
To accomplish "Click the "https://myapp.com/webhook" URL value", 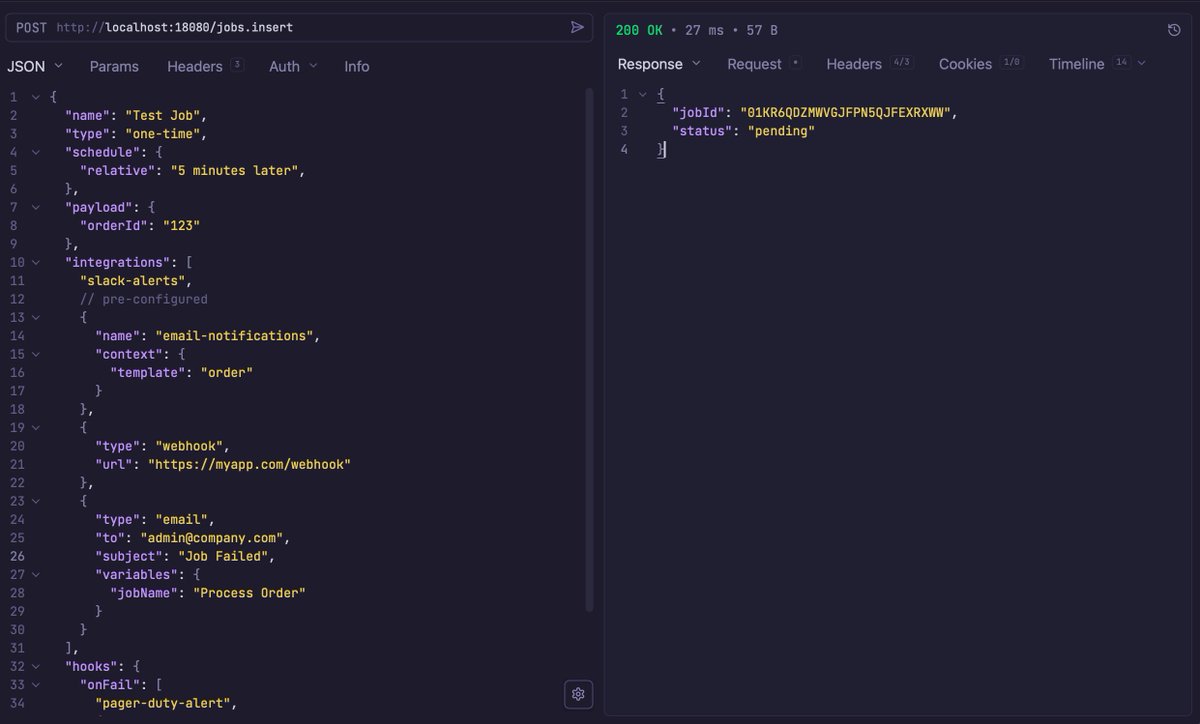I will tap(250, 464).
